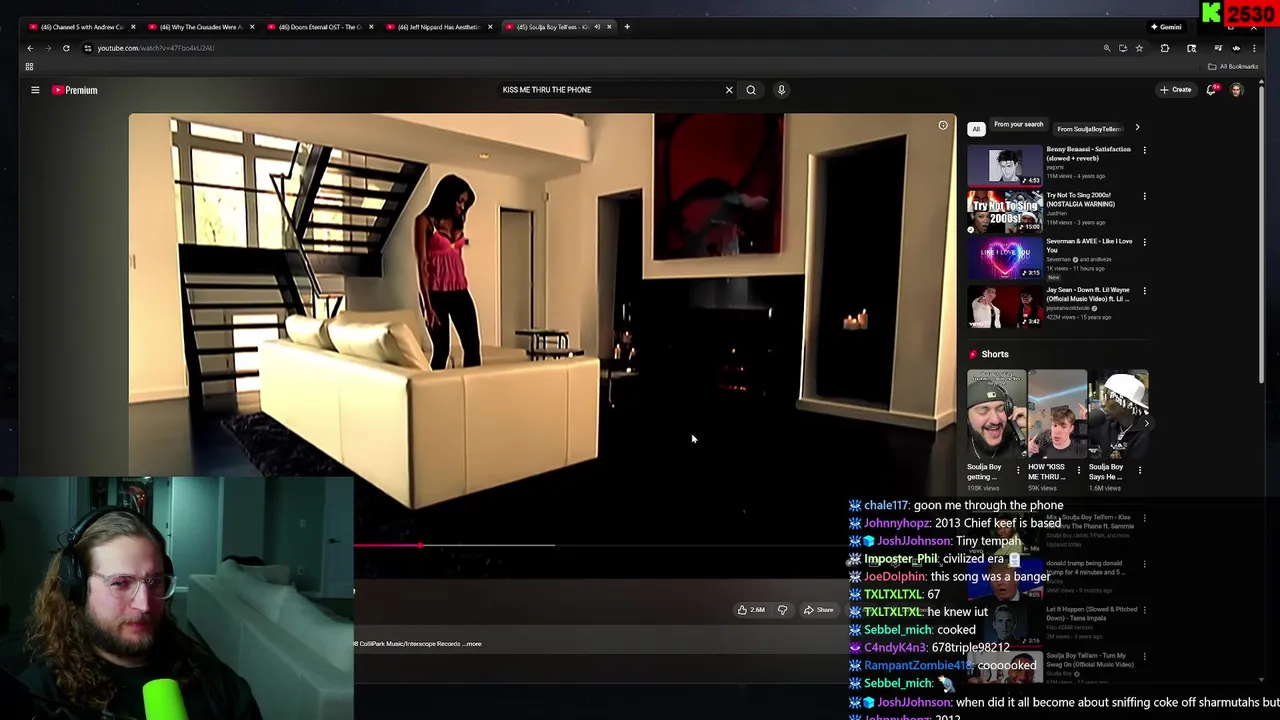The height and width of the screenshot is (720, 1280).
Task: Open the browser extensions puzzle icon
Action: (x=1165, y=48)
